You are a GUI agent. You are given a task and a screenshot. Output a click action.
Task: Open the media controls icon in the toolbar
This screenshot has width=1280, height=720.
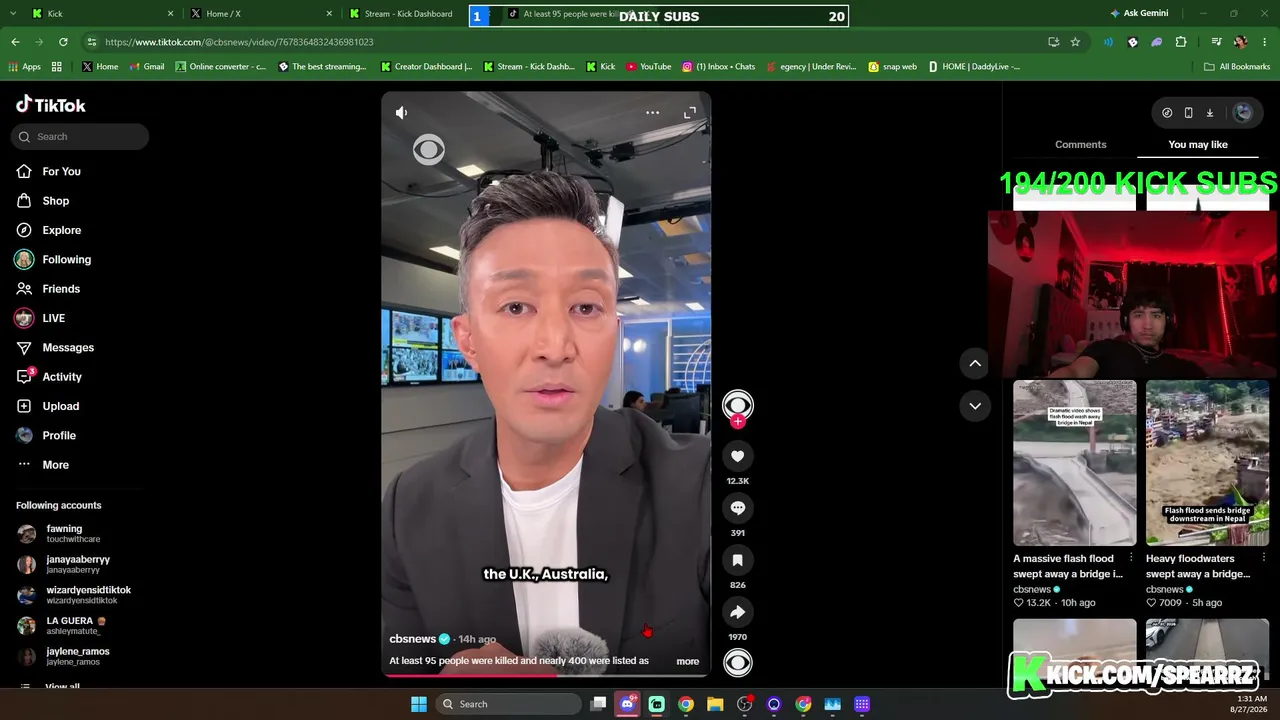click(x=1216, y=42)
